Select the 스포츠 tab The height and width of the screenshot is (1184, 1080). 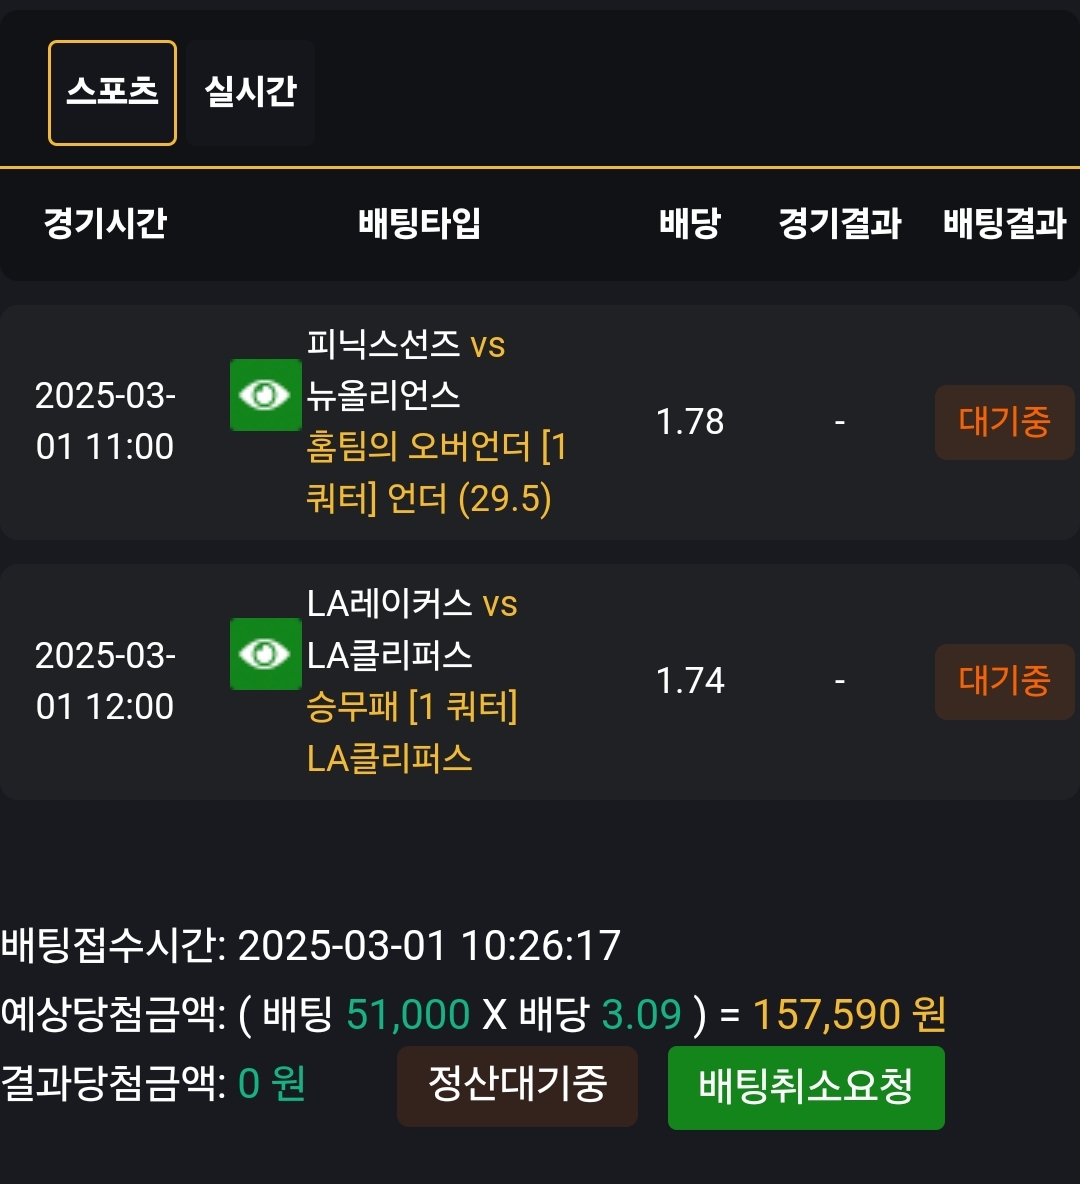(x=112, y=92)
